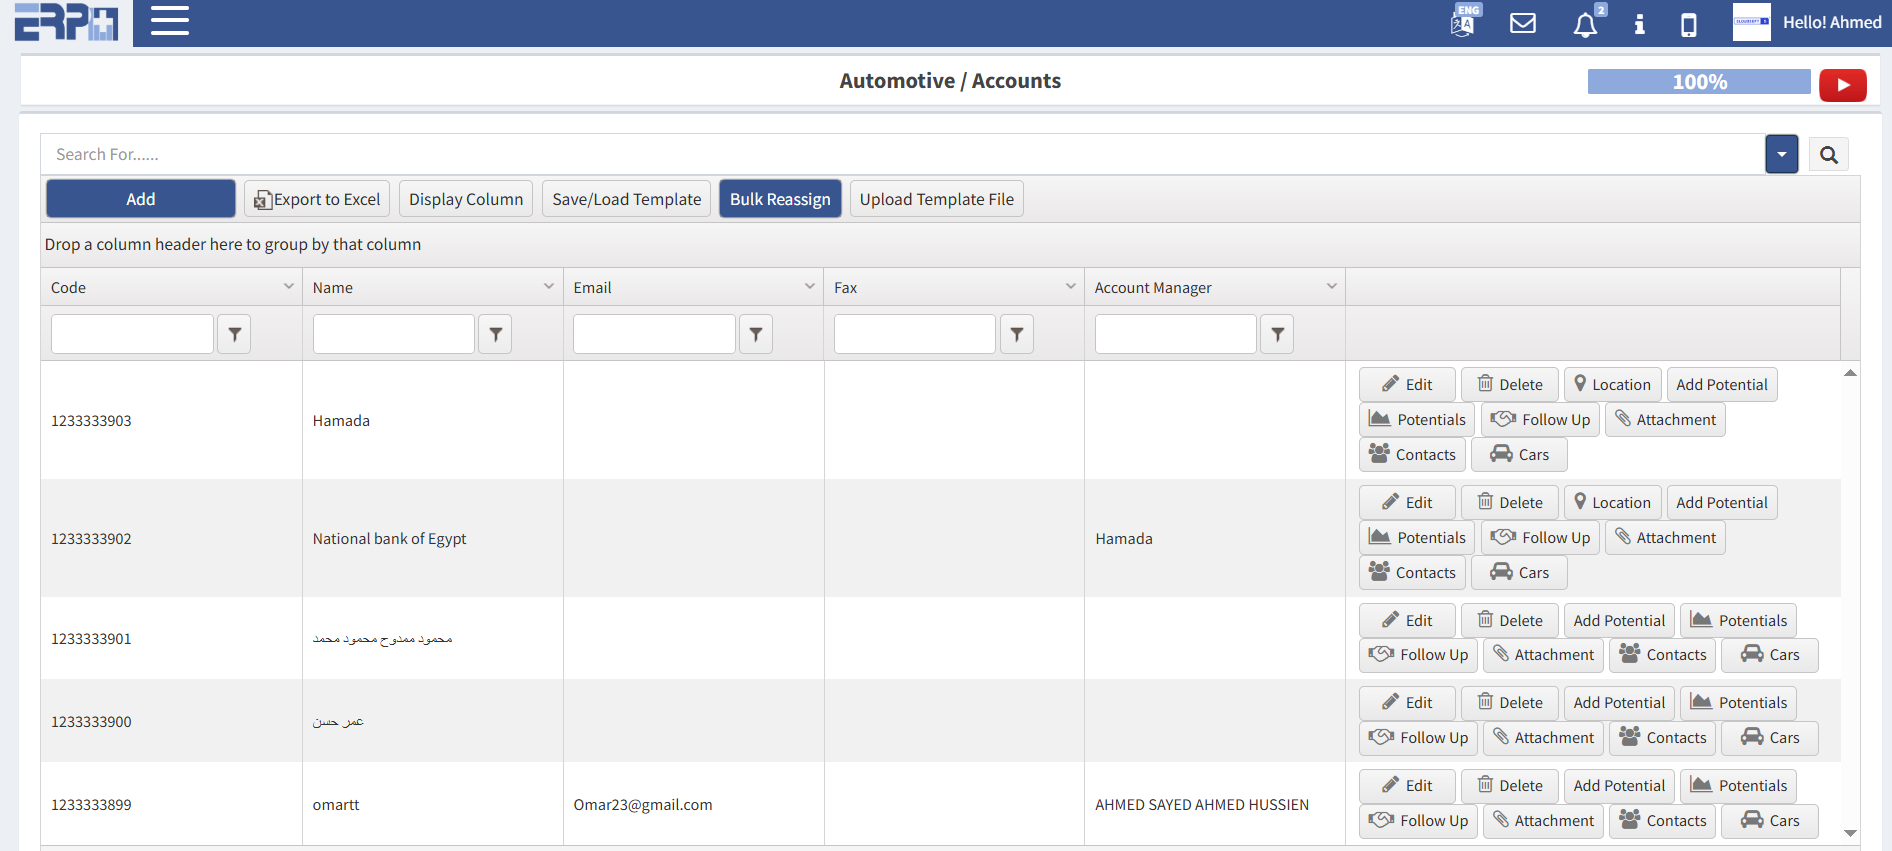The height and width of the screenshot is (851, 1892).
Task: Expand the search options dropdown
Action: (1781, 155)
